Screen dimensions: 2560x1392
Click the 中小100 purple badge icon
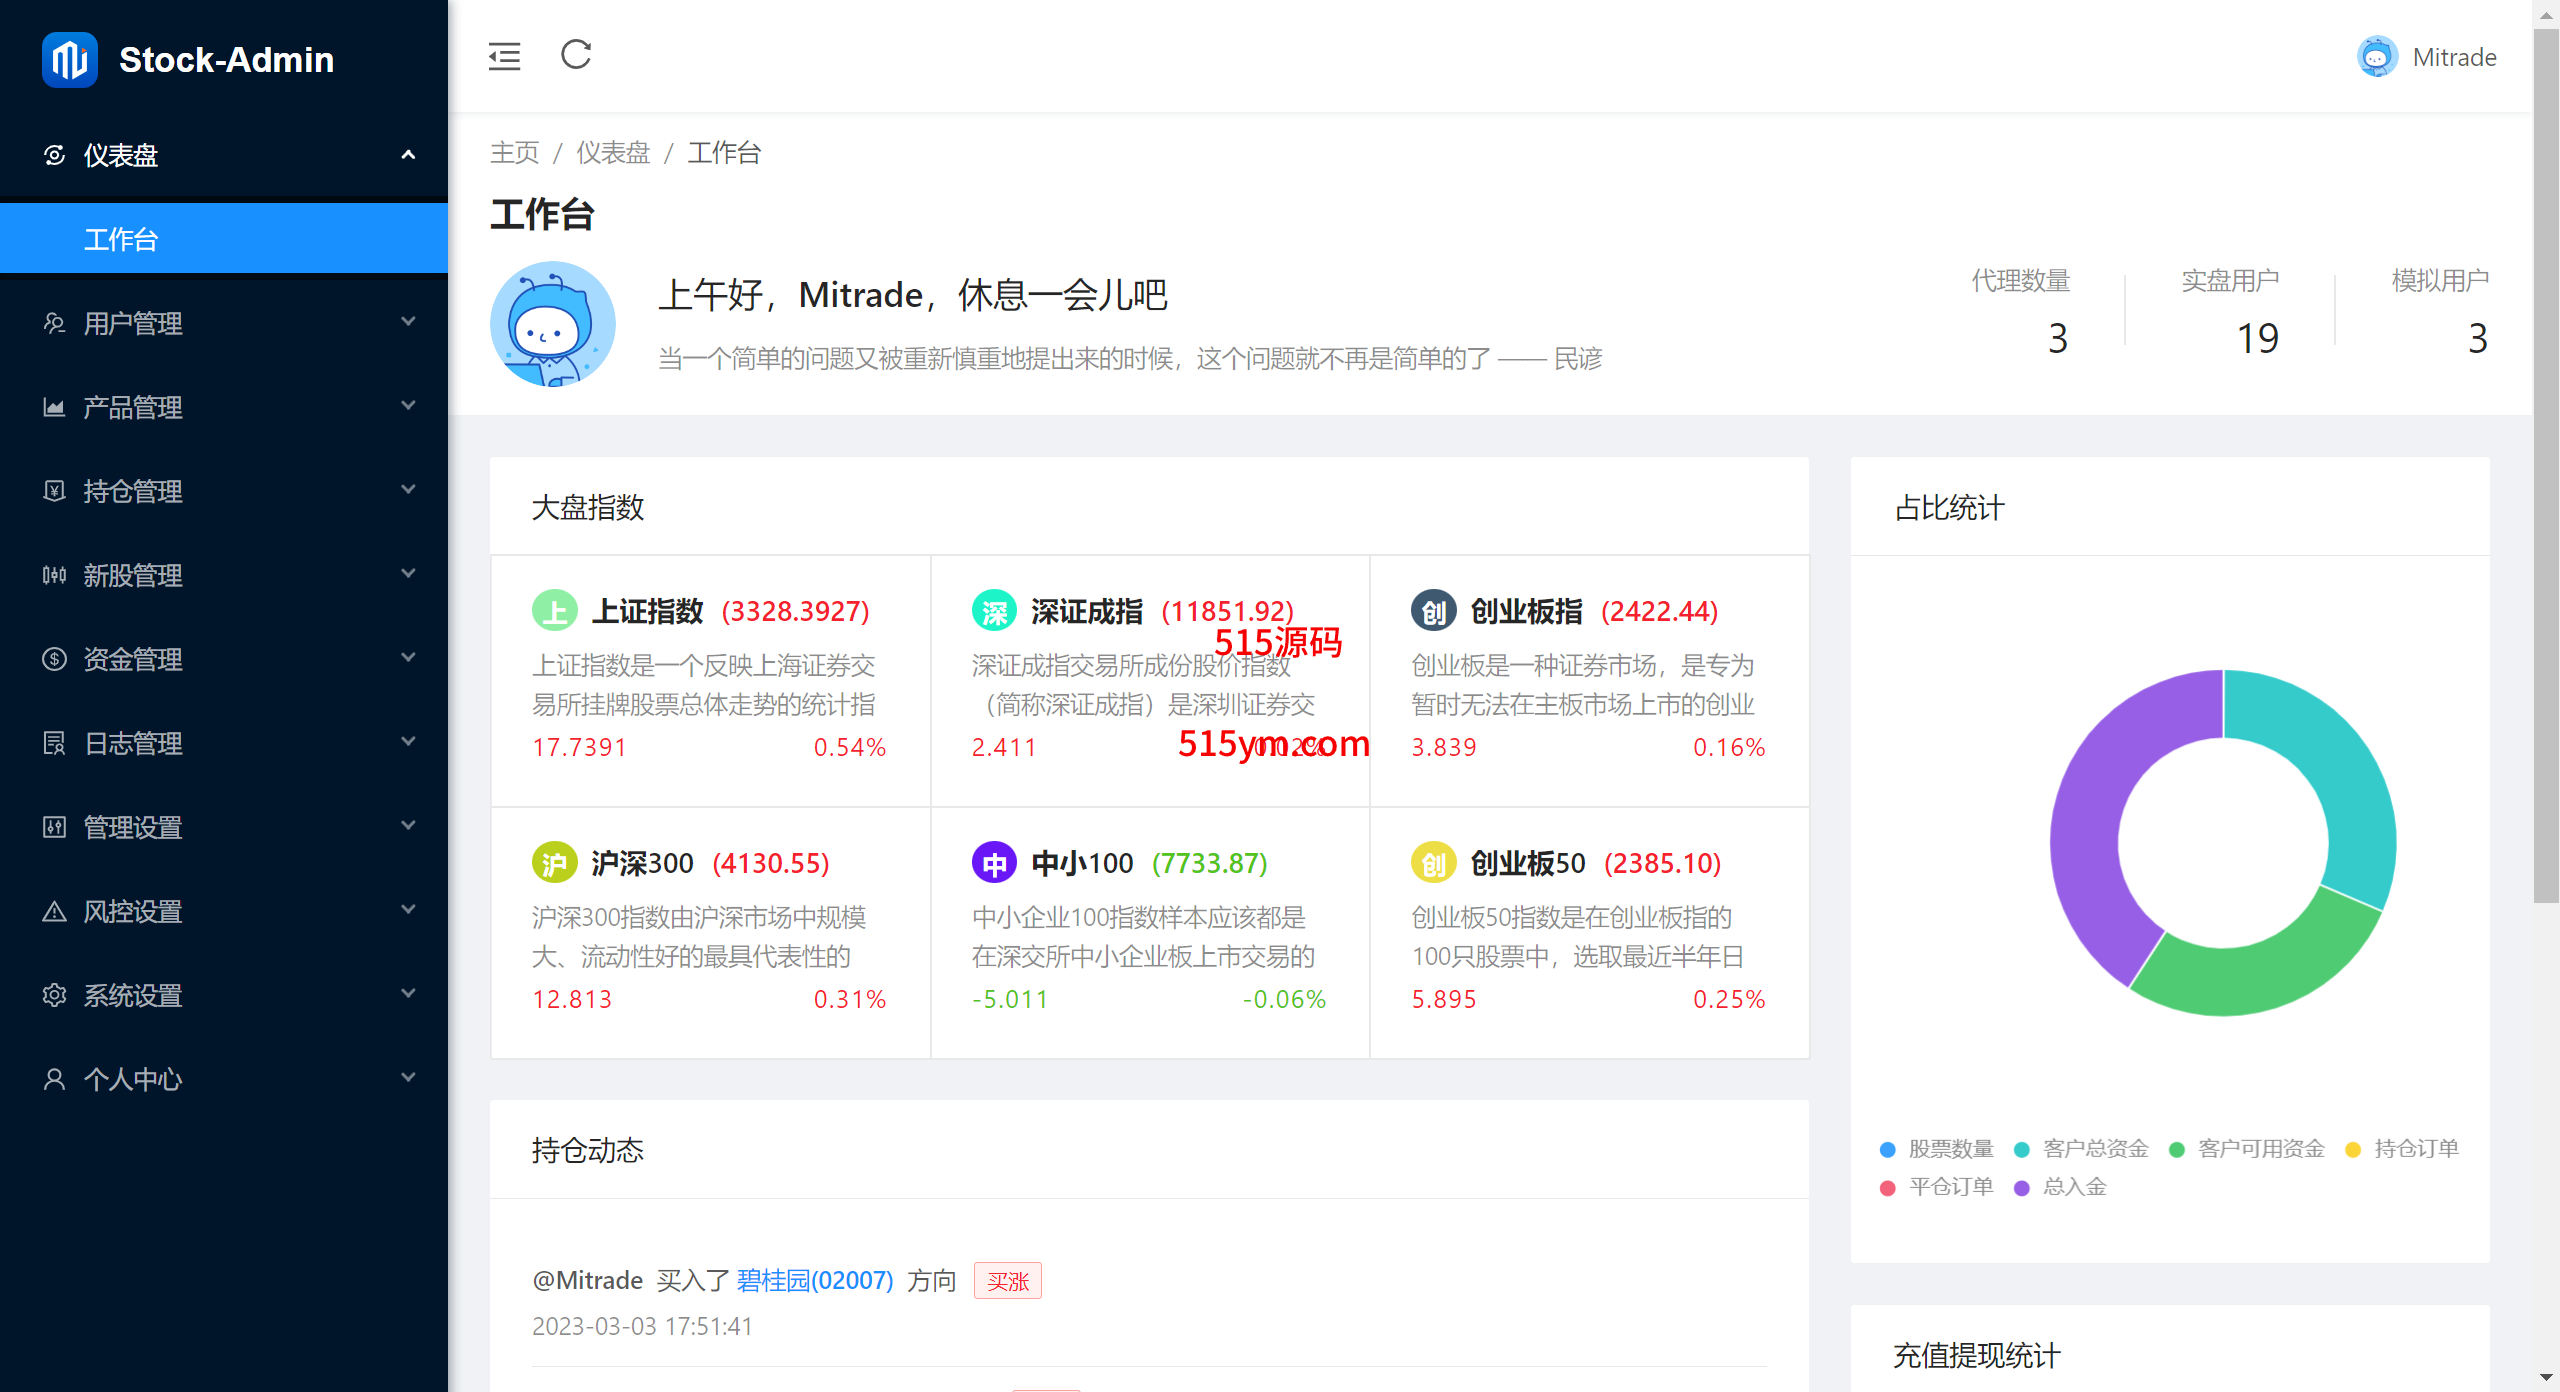tap(994, 863)
